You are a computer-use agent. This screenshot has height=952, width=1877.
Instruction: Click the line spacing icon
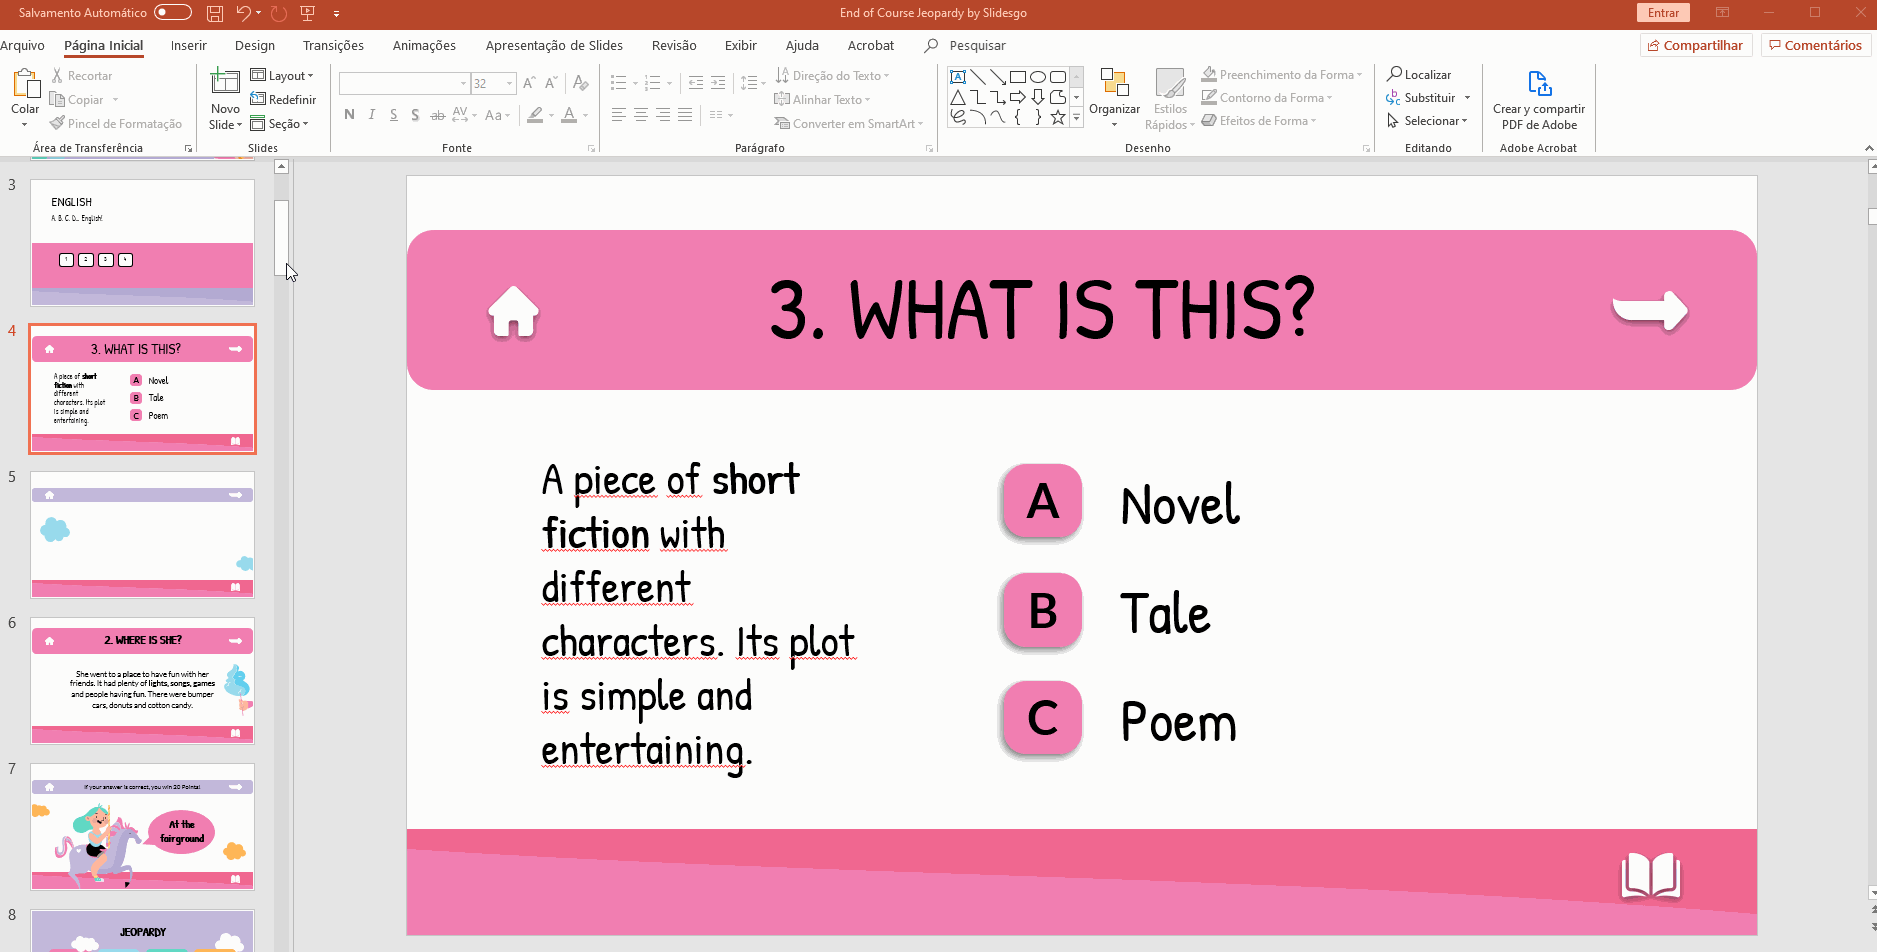coord(749,83)
